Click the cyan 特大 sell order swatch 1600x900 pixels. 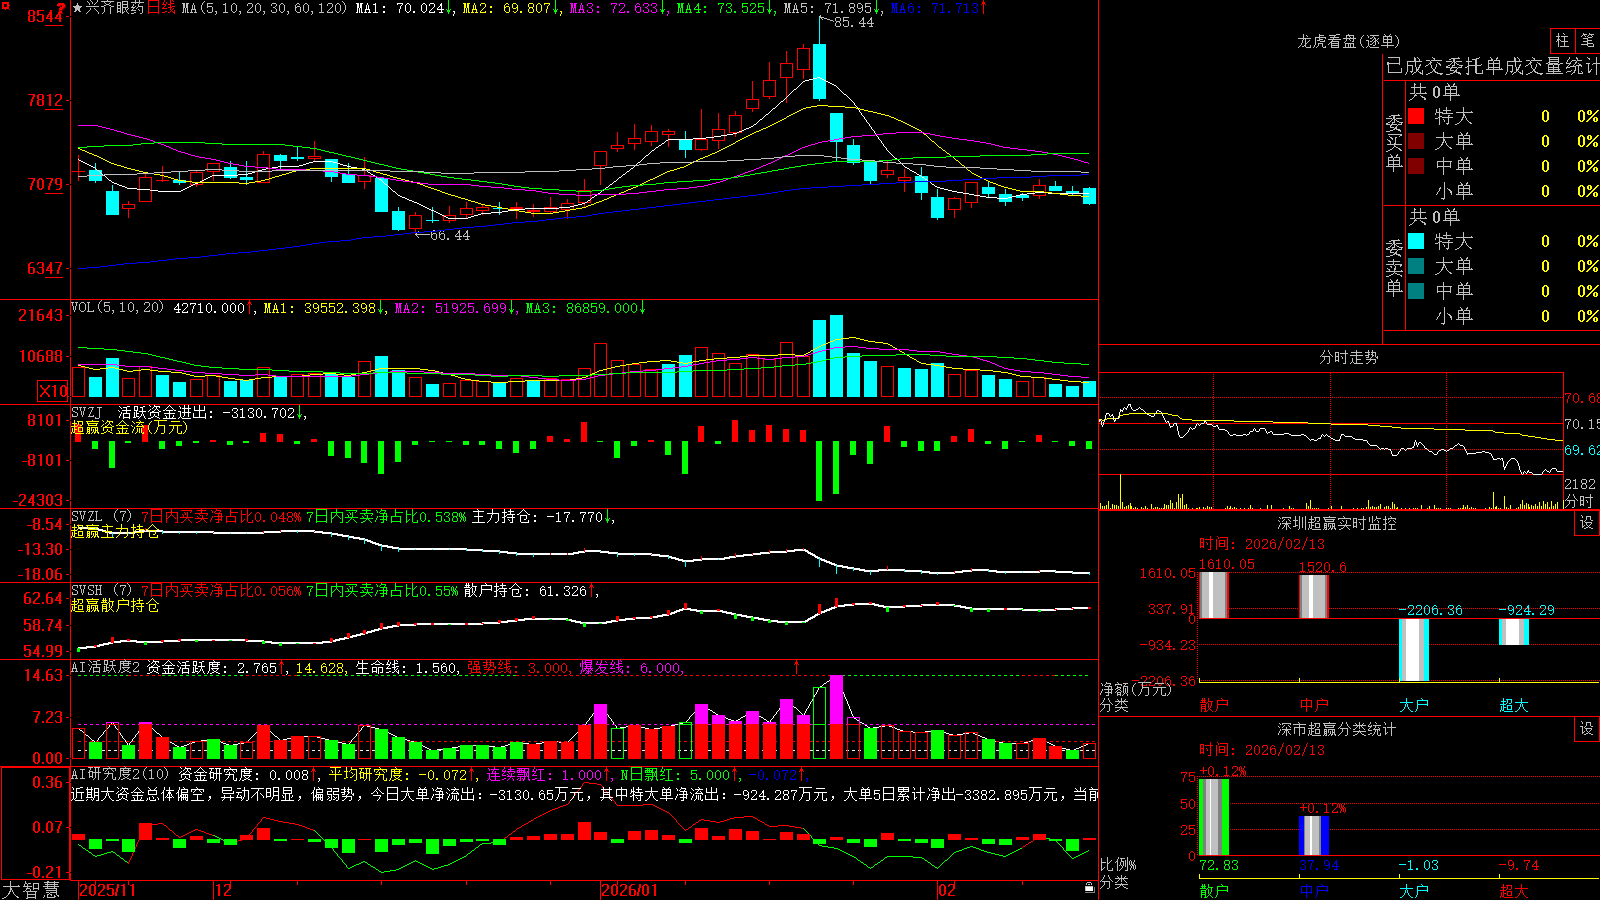coord(1416,241)
